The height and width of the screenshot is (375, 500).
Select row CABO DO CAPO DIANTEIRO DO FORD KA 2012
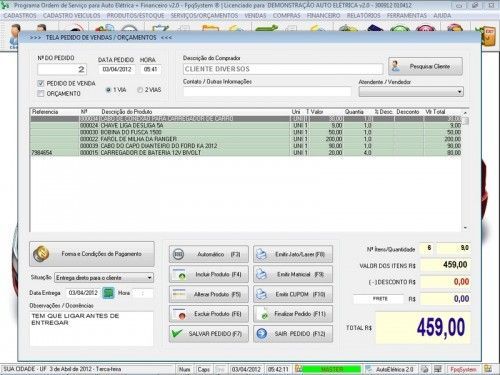246,146
